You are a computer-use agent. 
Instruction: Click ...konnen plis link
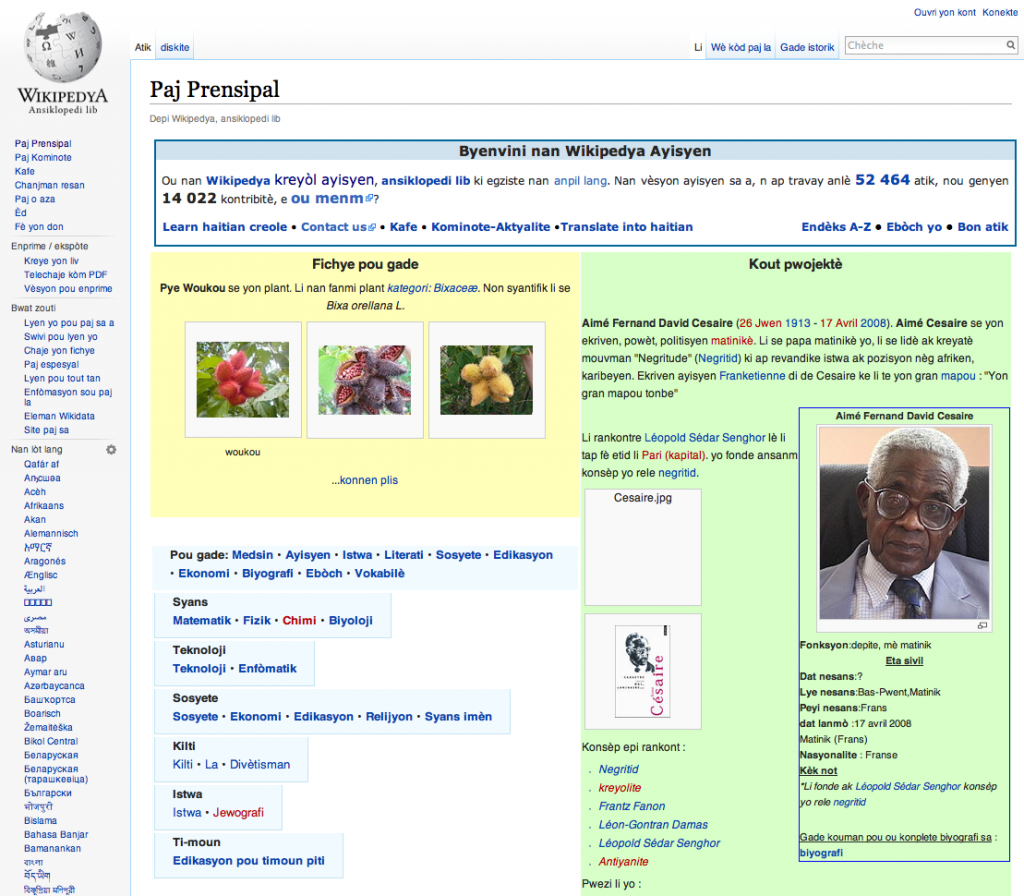coord(364,480)
